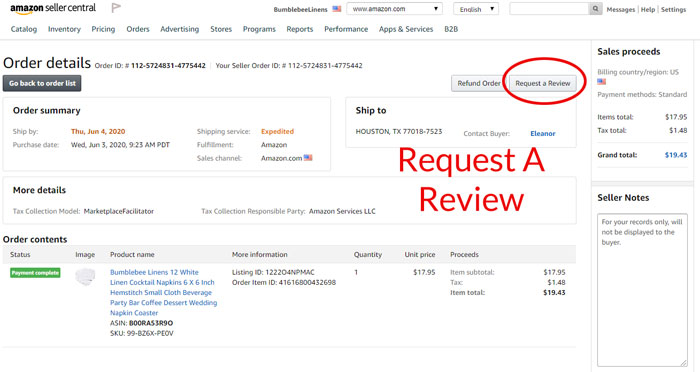Click the BumblebeeLinens account name
This screenshot has width=700, height=372.
300,9
